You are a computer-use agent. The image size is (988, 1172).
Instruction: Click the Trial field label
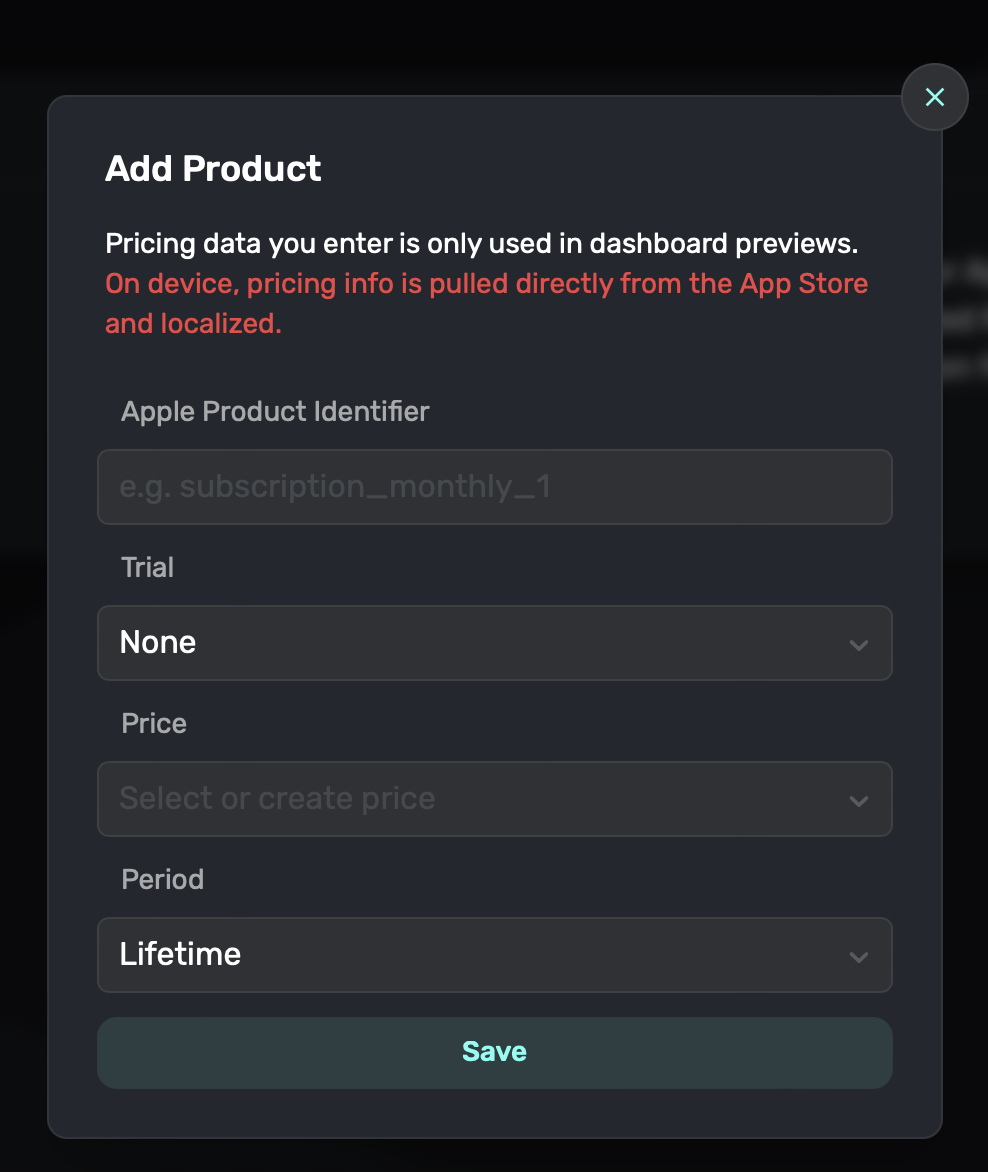pyautogui.click(x=147, y=567)
